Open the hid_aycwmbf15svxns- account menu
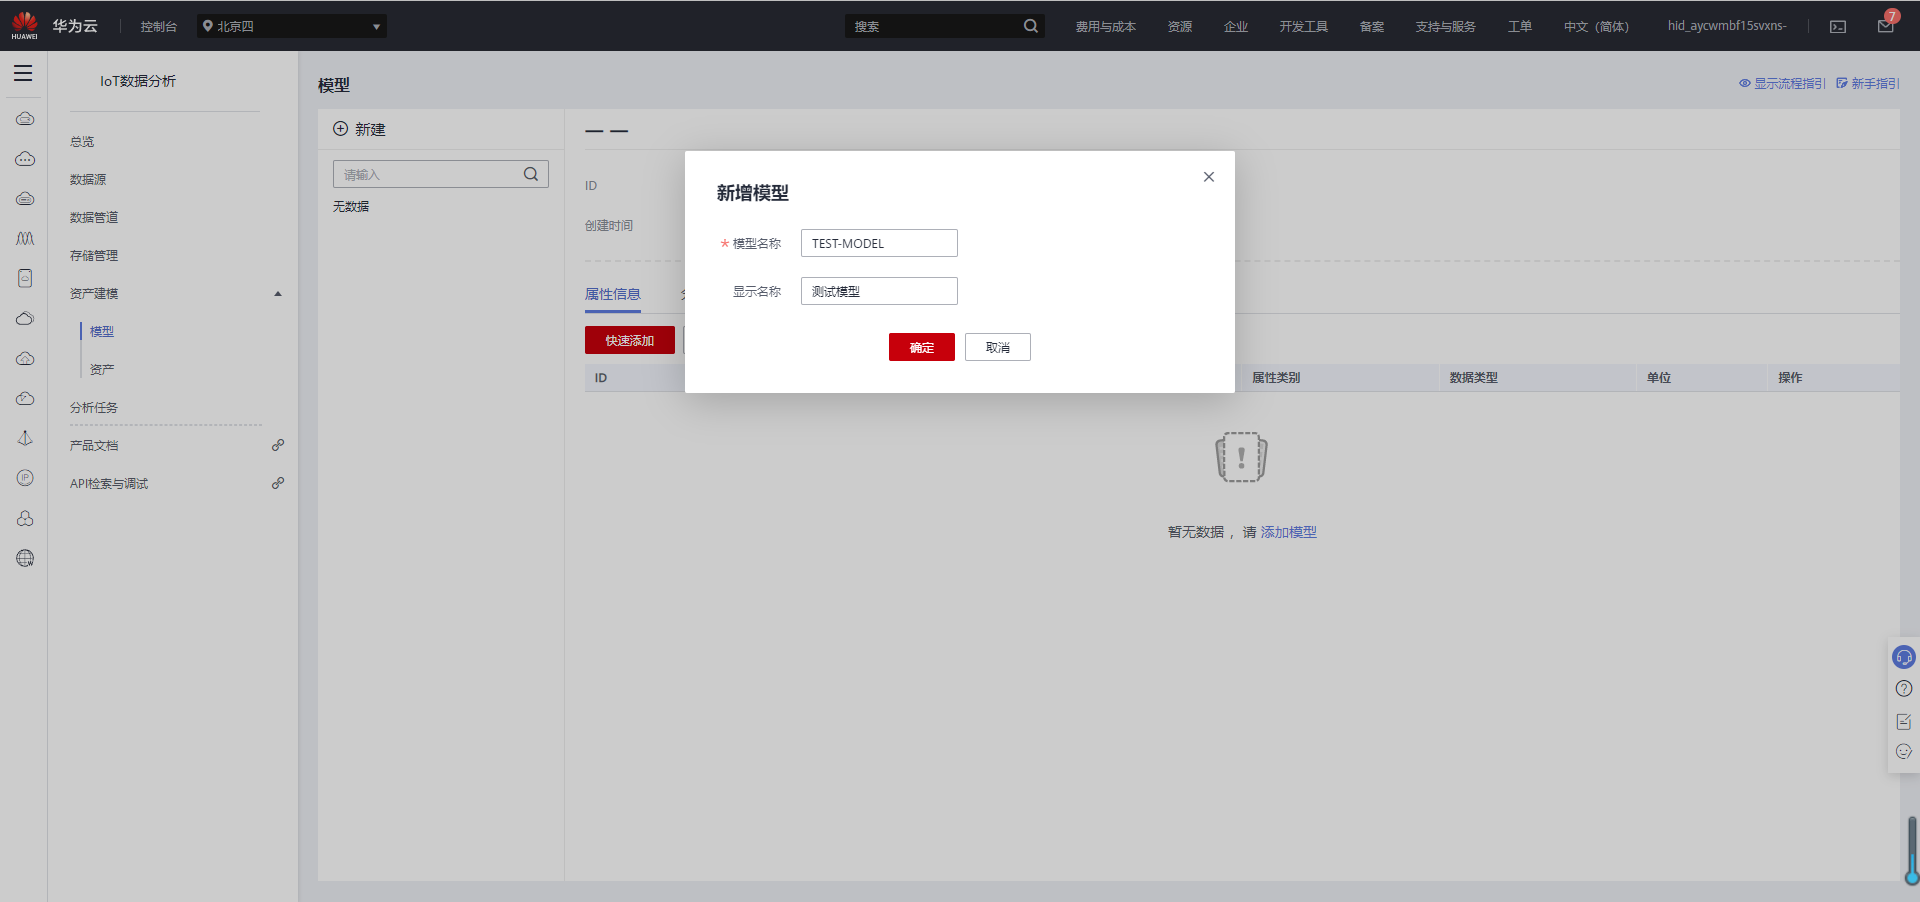The width and height of the screenshot is (1920, 902). pos(1727,26)
